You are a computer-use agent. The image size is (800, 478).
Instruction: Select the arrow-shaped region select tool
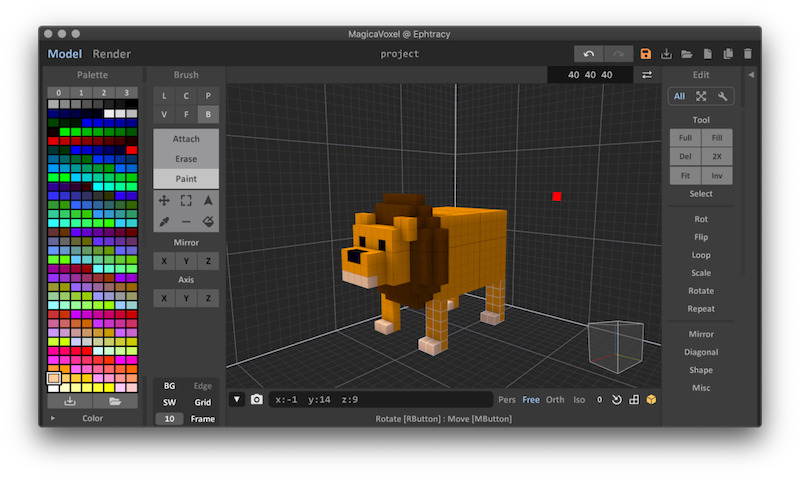click(208, 200)
